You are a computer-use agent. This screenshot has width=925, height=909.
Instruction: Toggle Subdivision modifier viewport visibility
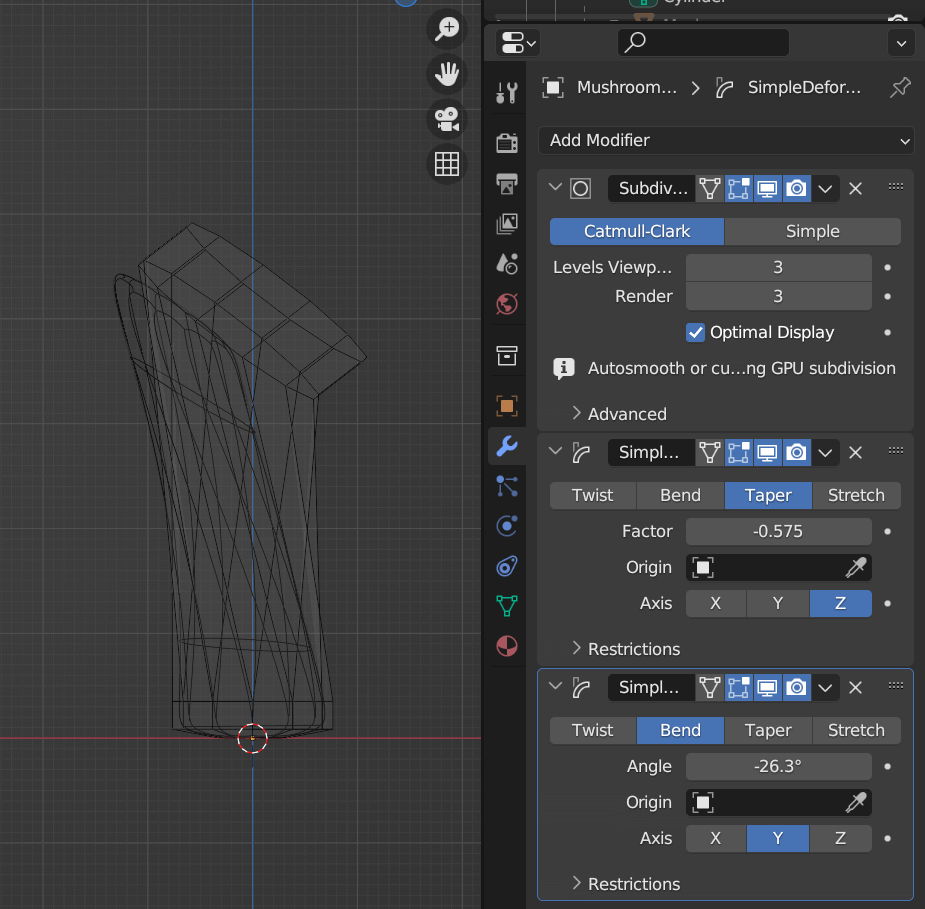767,189
